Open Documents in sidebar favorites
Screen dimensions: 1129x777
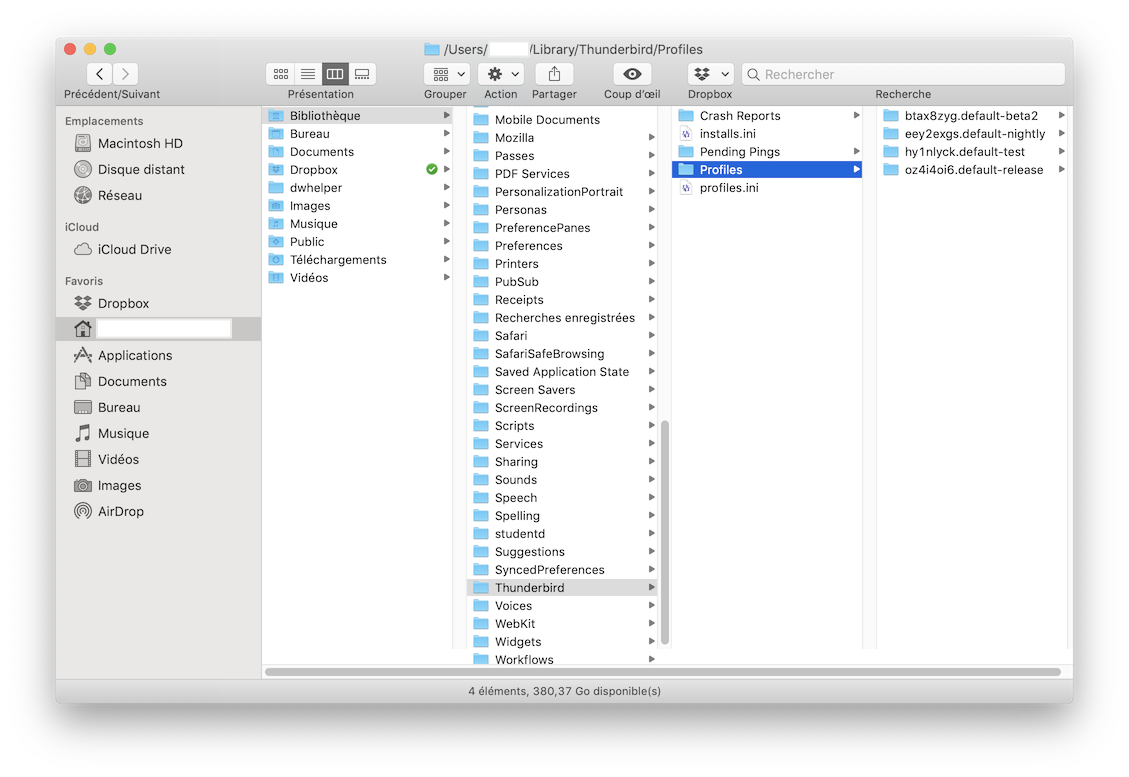tap(158, 381)
